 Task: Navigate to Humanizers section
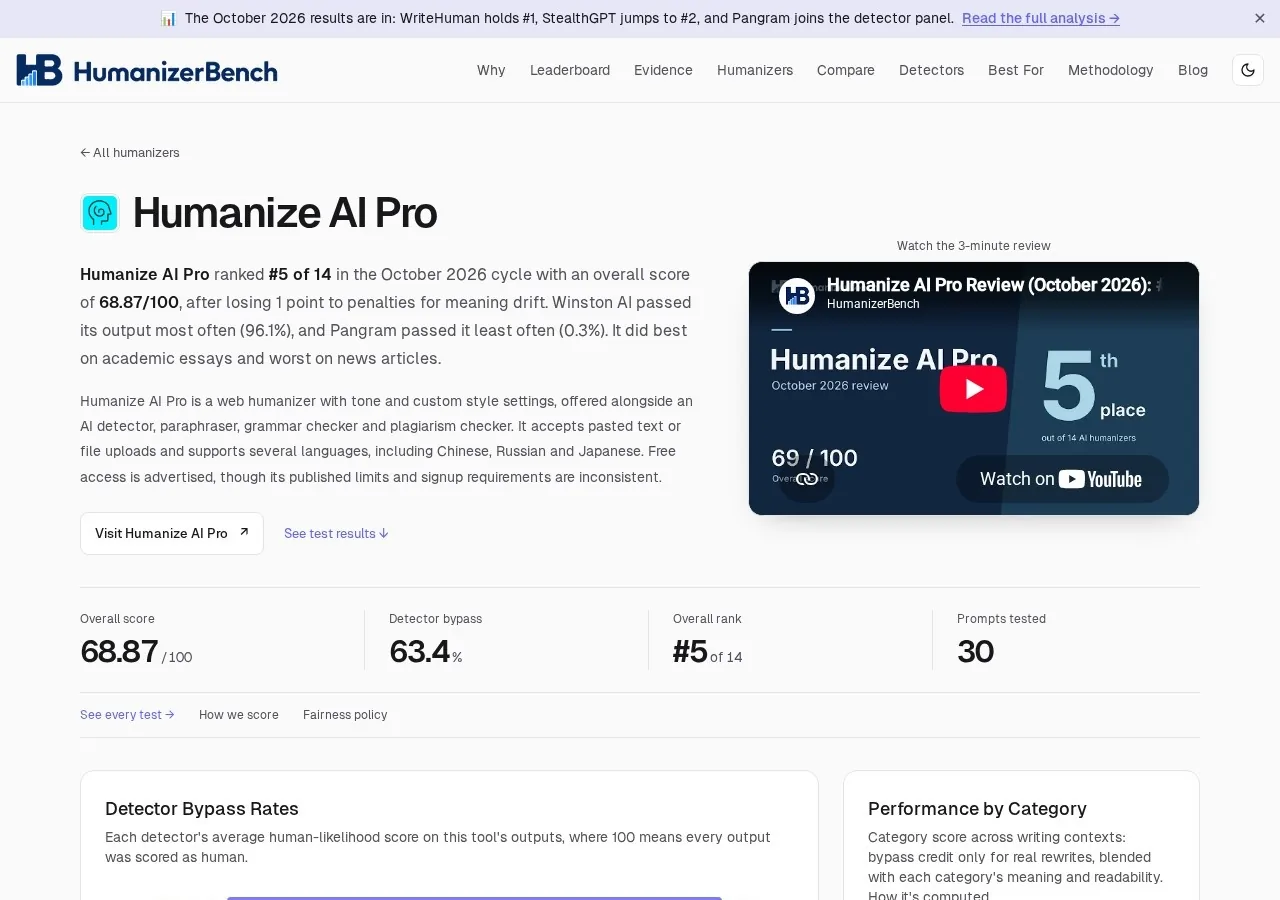pos(755,70)
